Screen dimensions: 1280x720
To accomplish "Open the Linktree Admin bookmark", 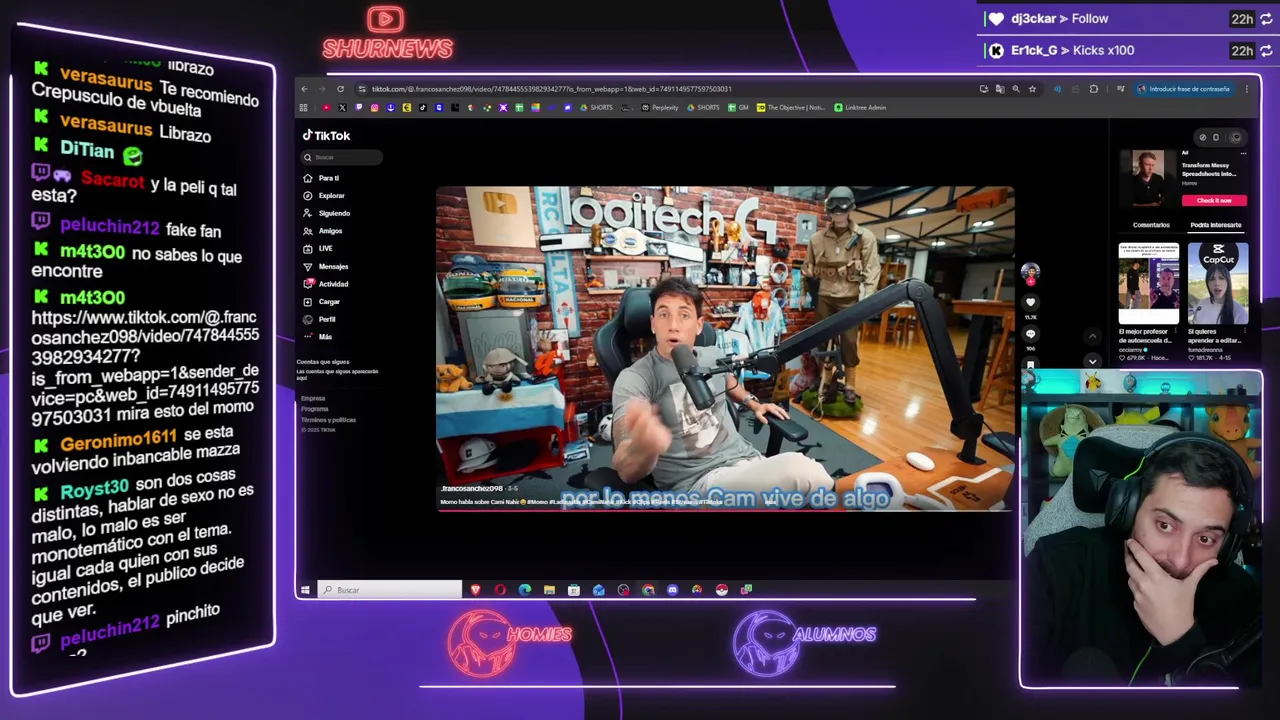I will (860, 108).
